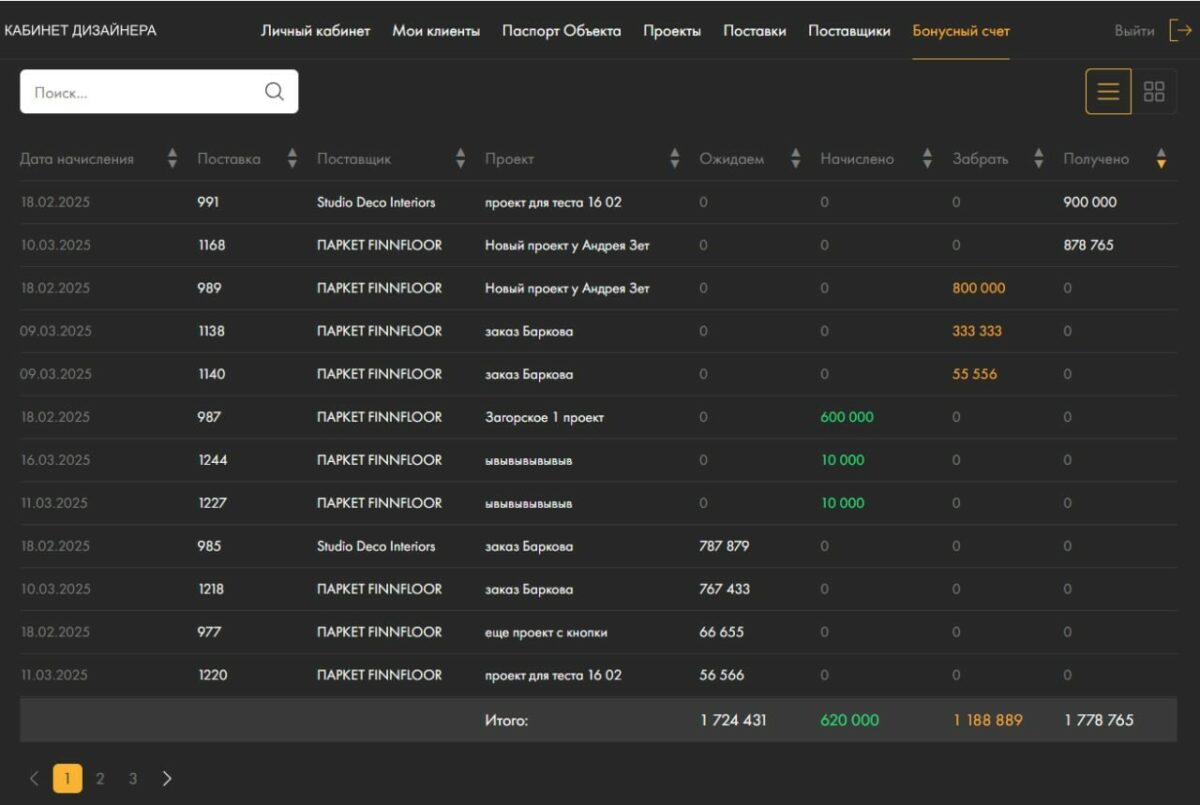This screenshot has height=805, width=1200.
Task: Click the 55 556 Забрать amount
Action: 974,374
